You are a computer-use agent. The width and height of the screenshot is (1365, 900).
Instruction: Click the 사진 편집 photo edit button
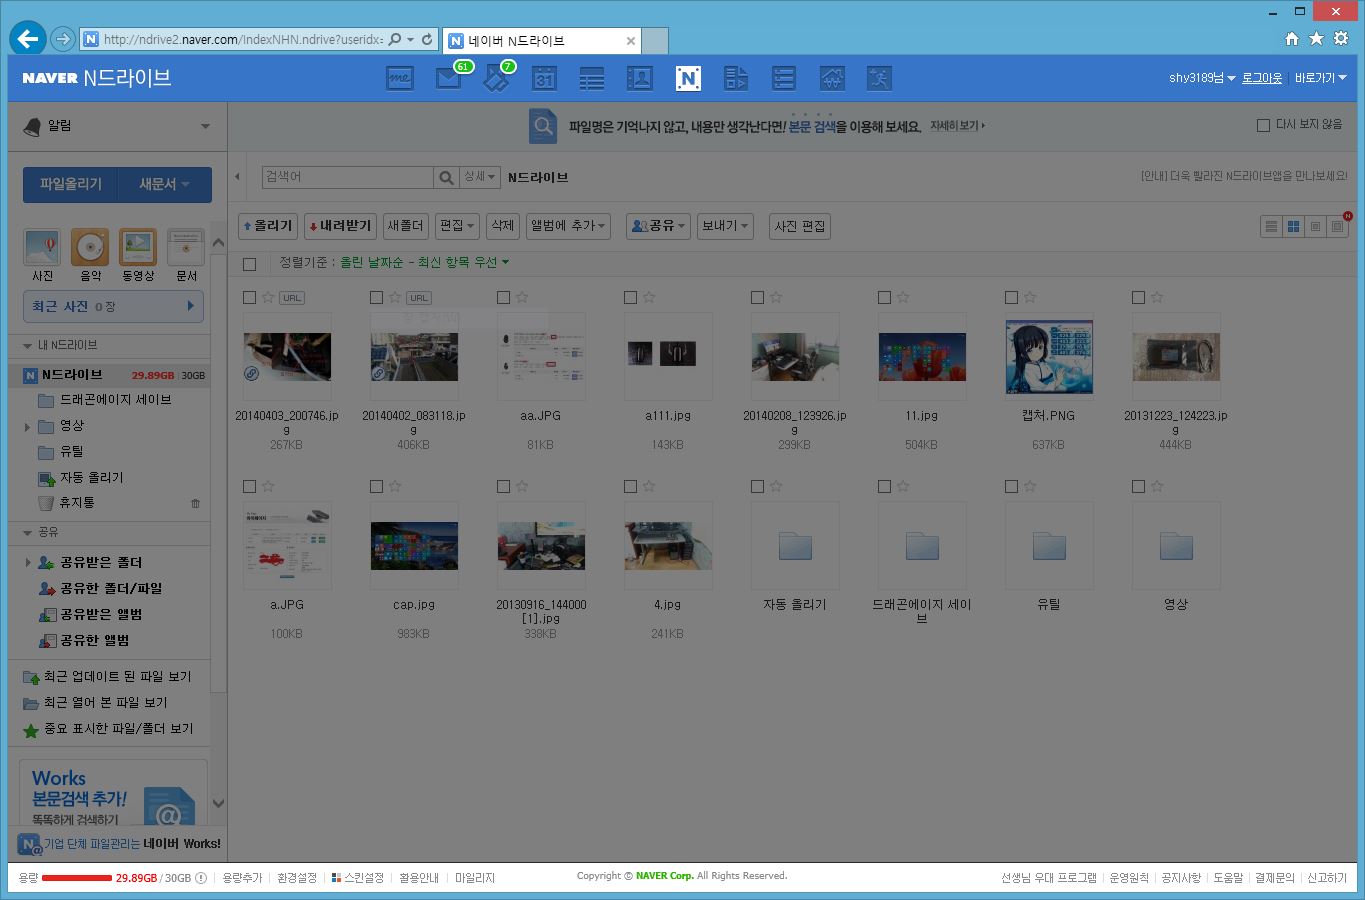[x=800, y=226]
